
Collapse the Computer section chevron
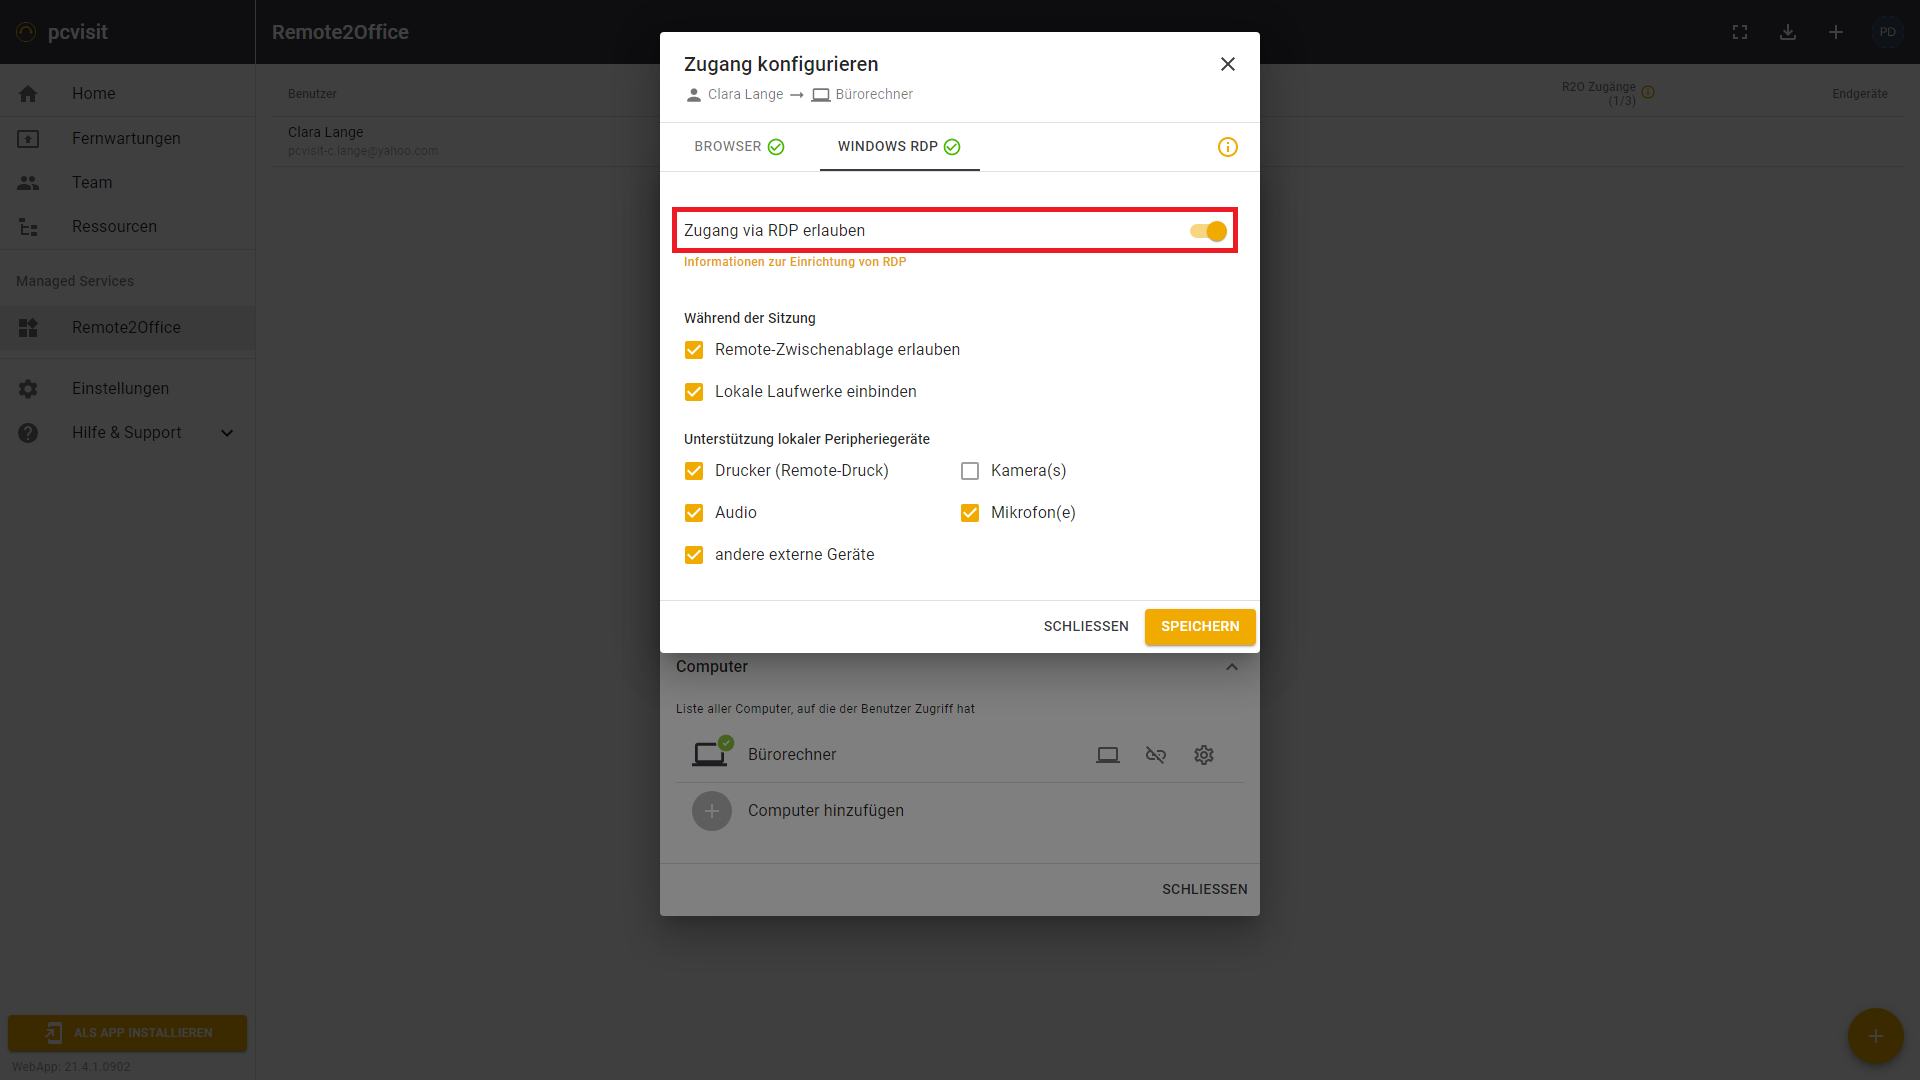pyautogui.click(x=1231, y=667)
